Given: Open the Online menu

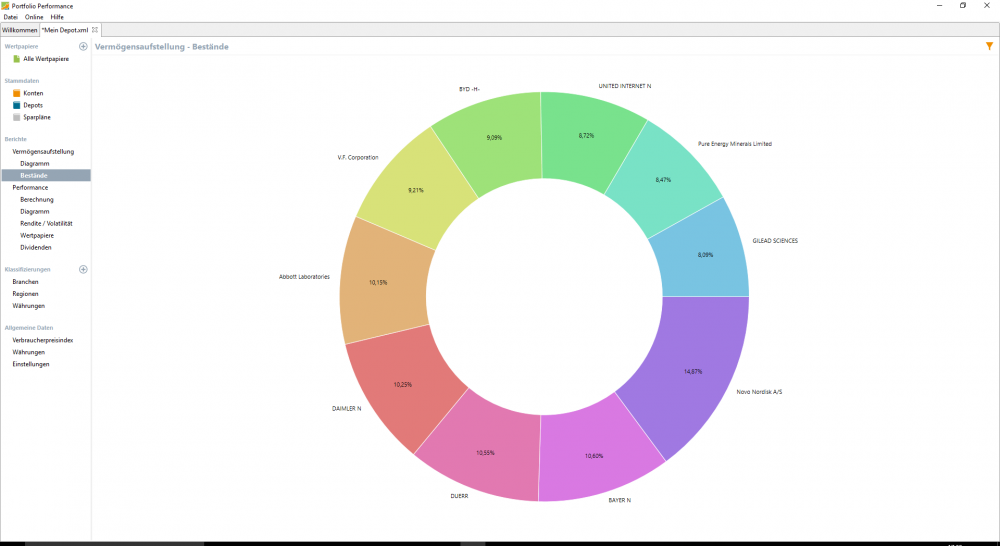Looking at the screenshot, I should point(34,17).
